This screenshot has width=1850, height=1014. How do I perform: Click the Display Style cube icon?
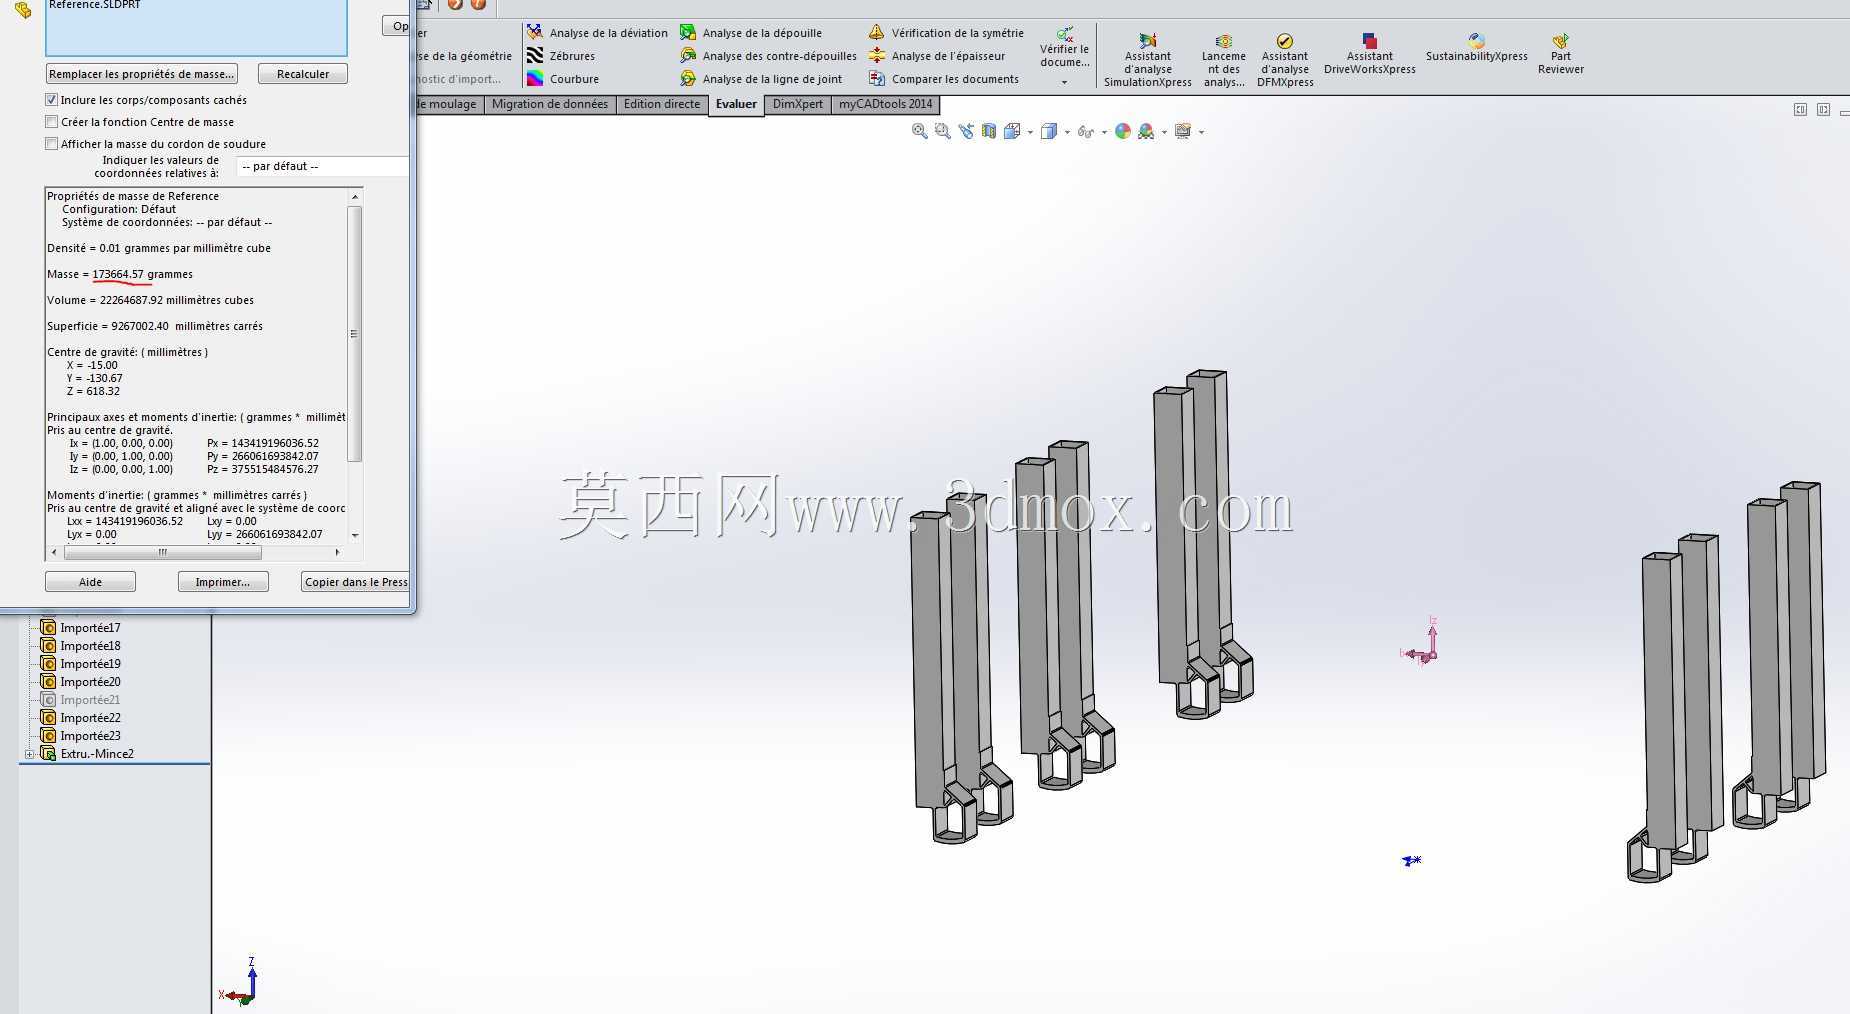pyautogui.click(x=1048, y=131)
